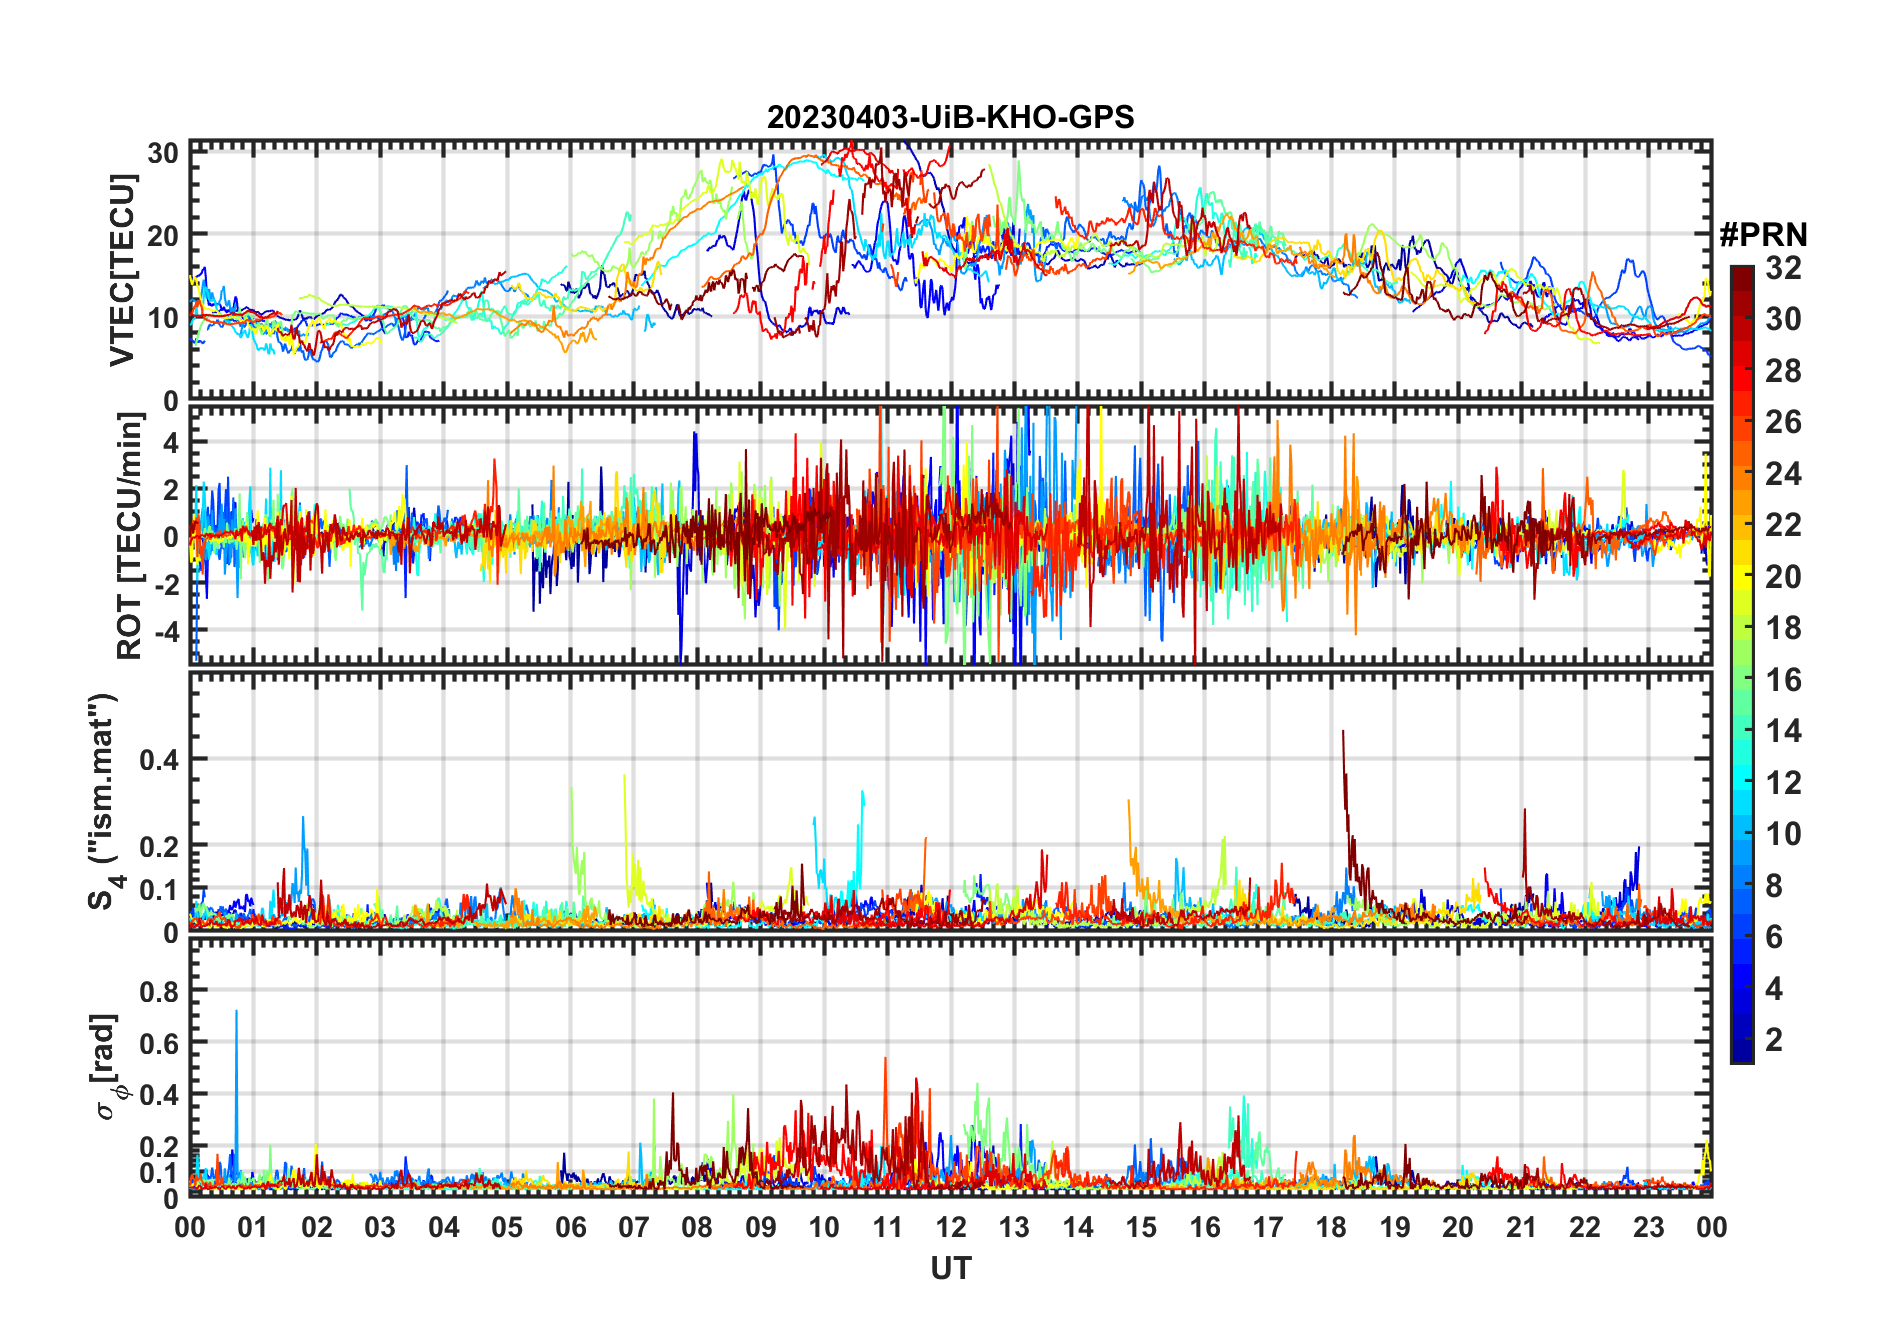Click the #PRN colorbar heading
This screenshot has width=1902, height=1330.
coord(1763,235)
